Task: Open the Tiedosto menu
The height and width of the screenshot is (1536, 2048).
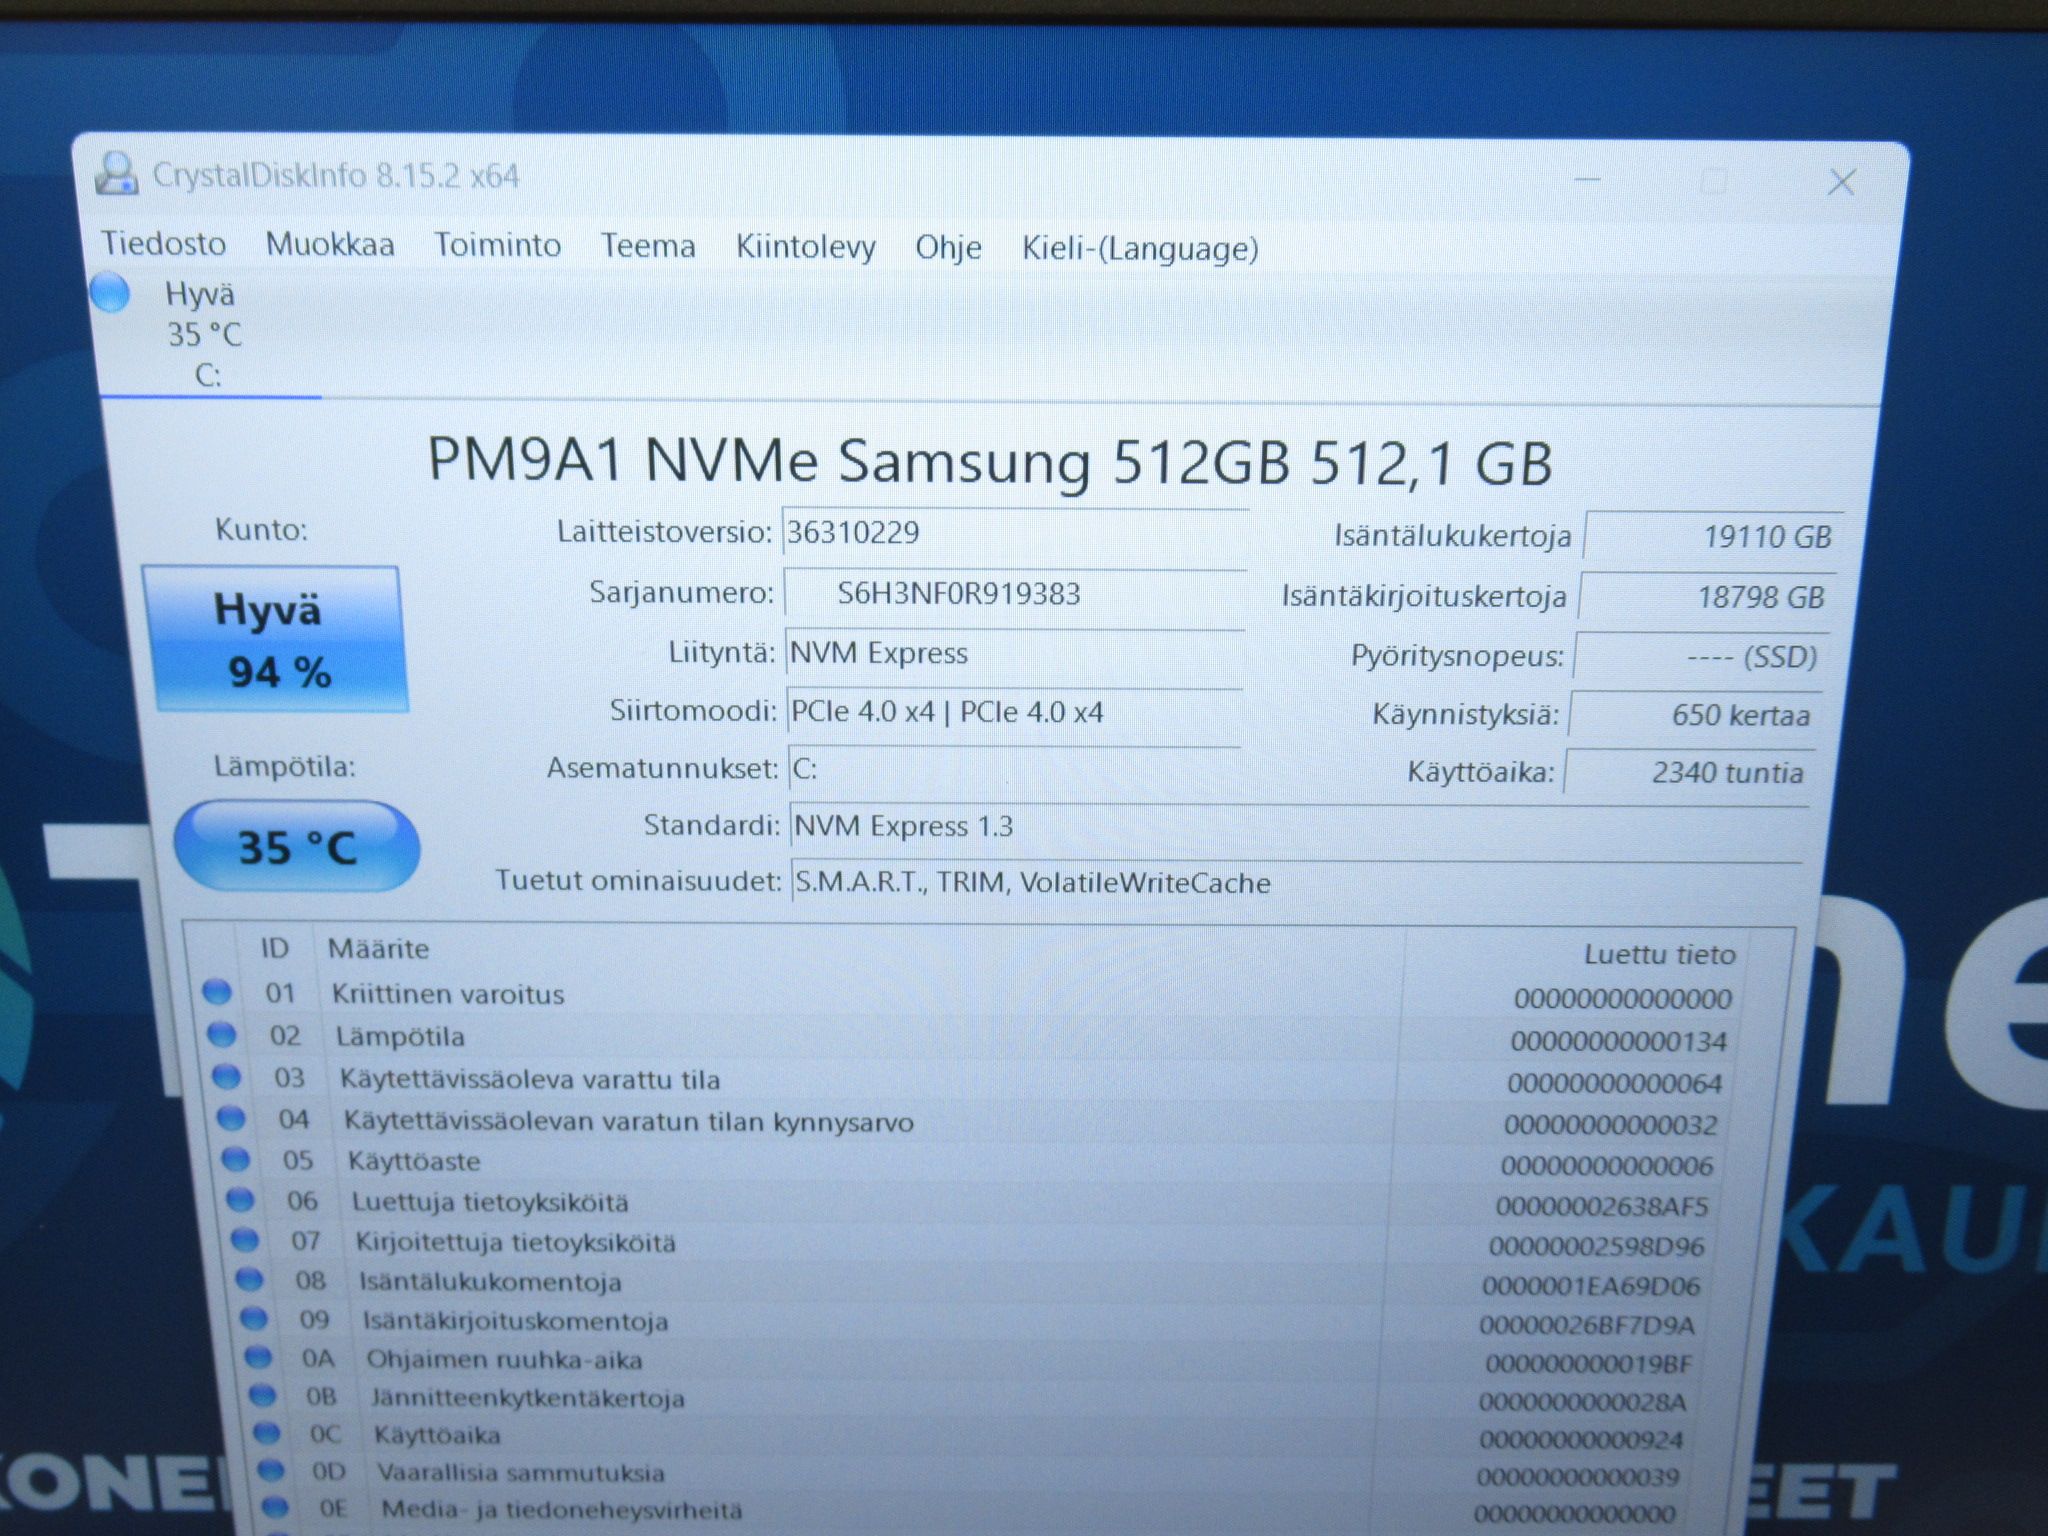Action: pyautogui.click(x=163, y=244)
